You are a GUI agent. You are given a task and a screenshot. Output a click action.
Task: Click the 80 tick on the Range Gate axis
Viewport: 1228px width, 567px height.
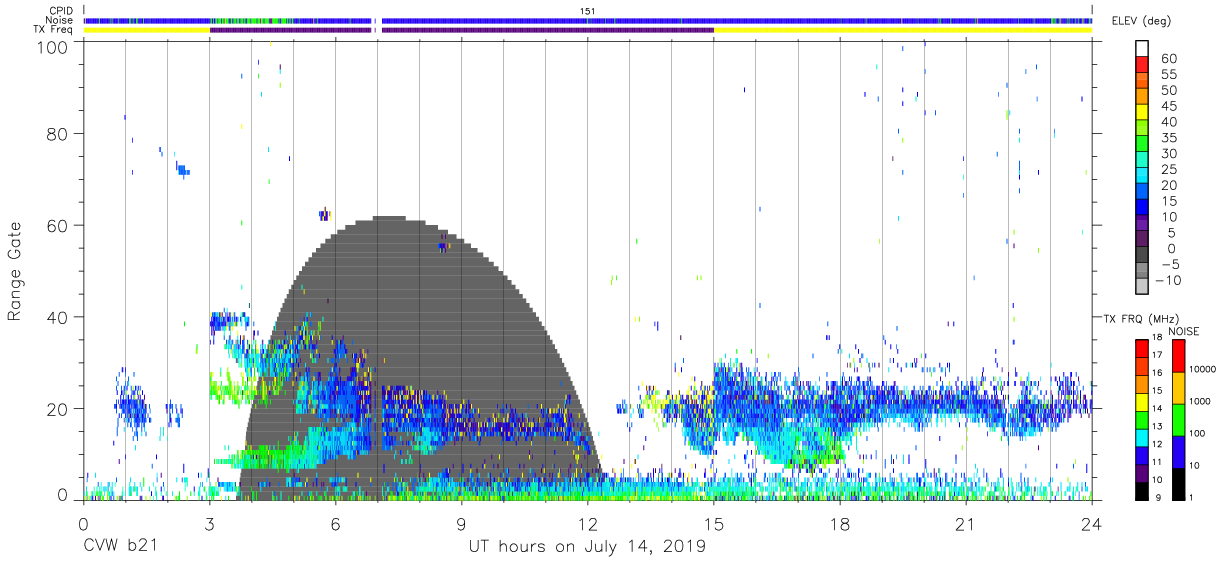click(57, 133)
